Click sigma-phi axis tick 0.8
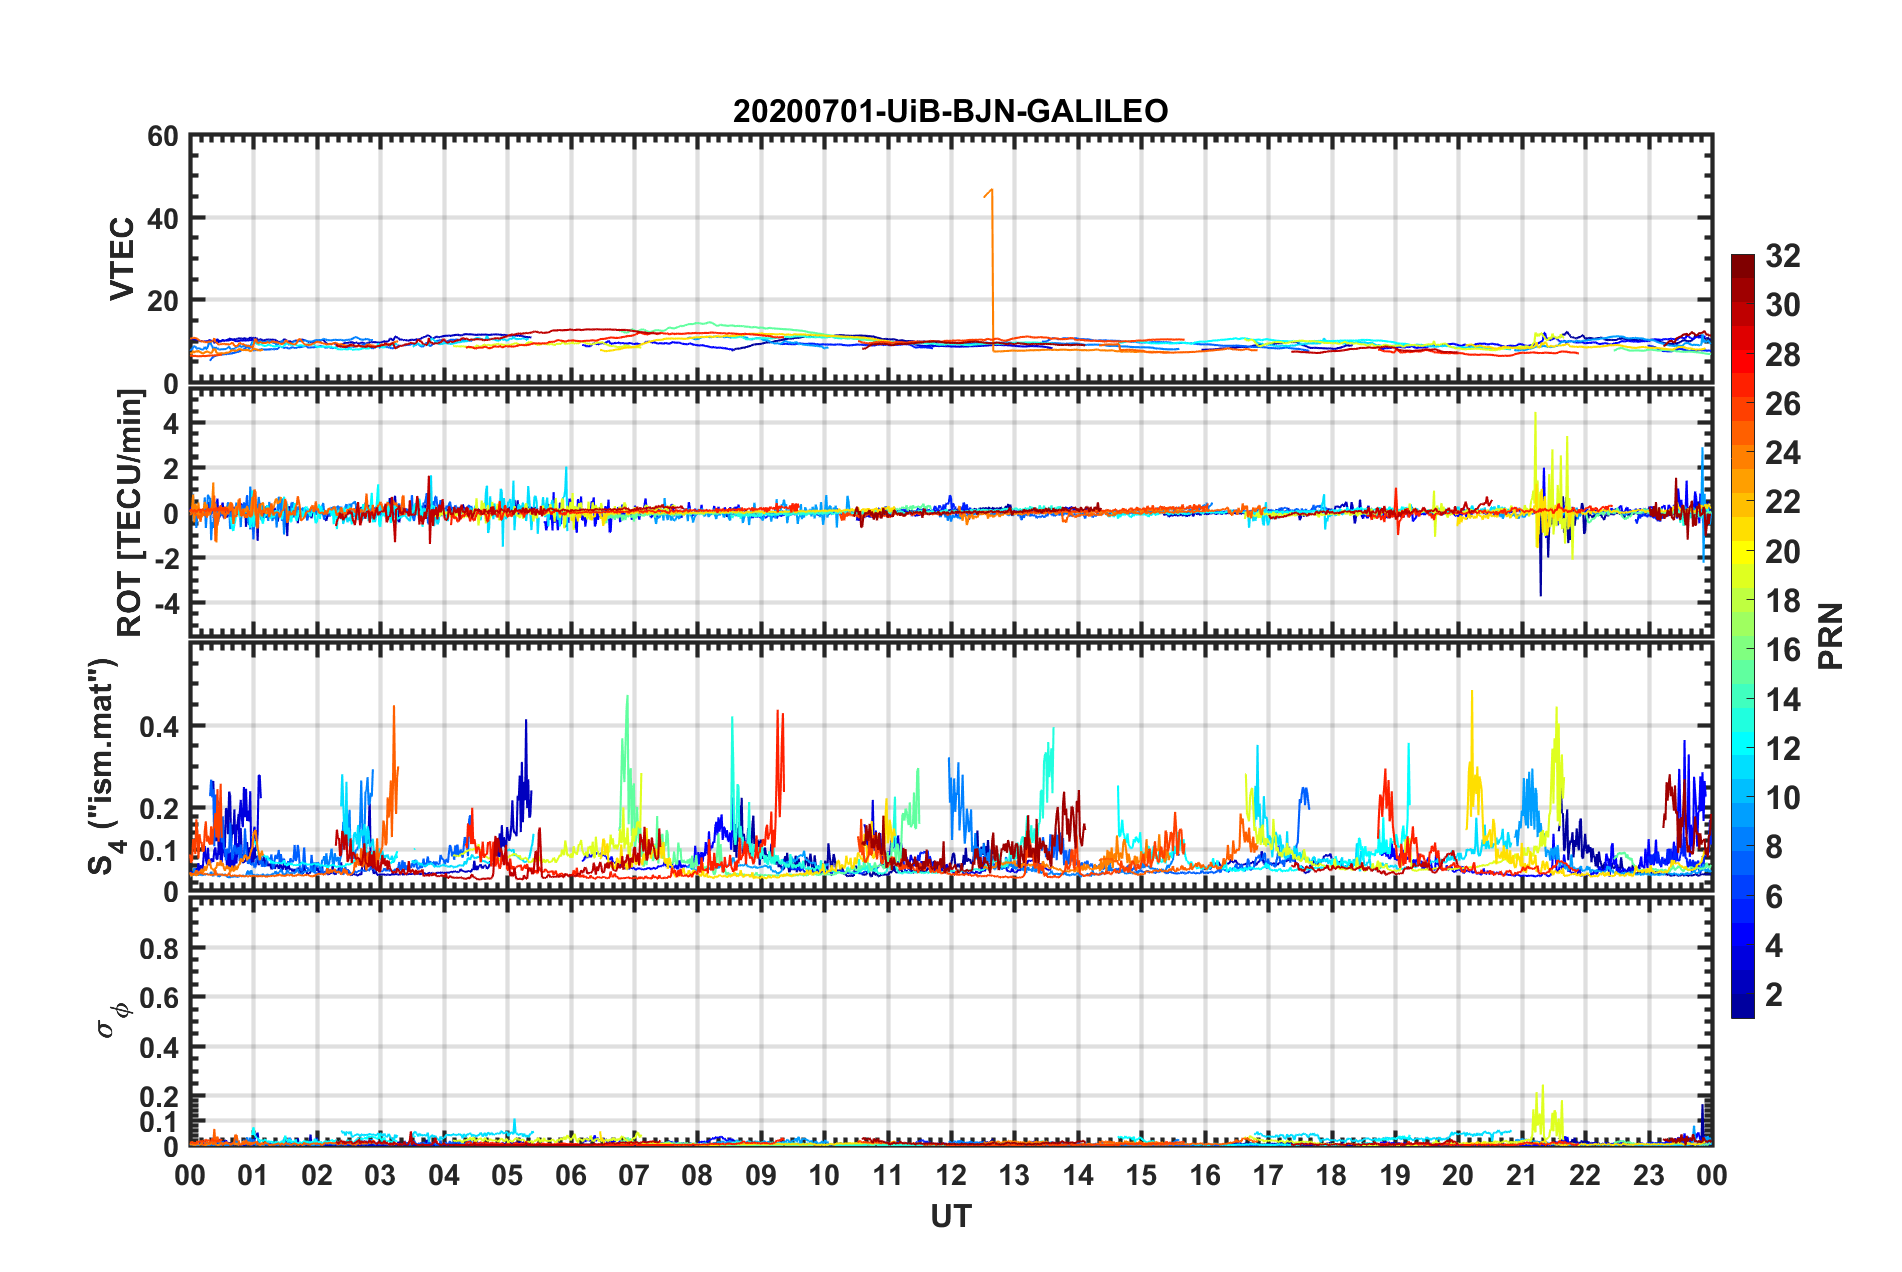Screen dimensions: 1902x1272 (x=158, y=948)
